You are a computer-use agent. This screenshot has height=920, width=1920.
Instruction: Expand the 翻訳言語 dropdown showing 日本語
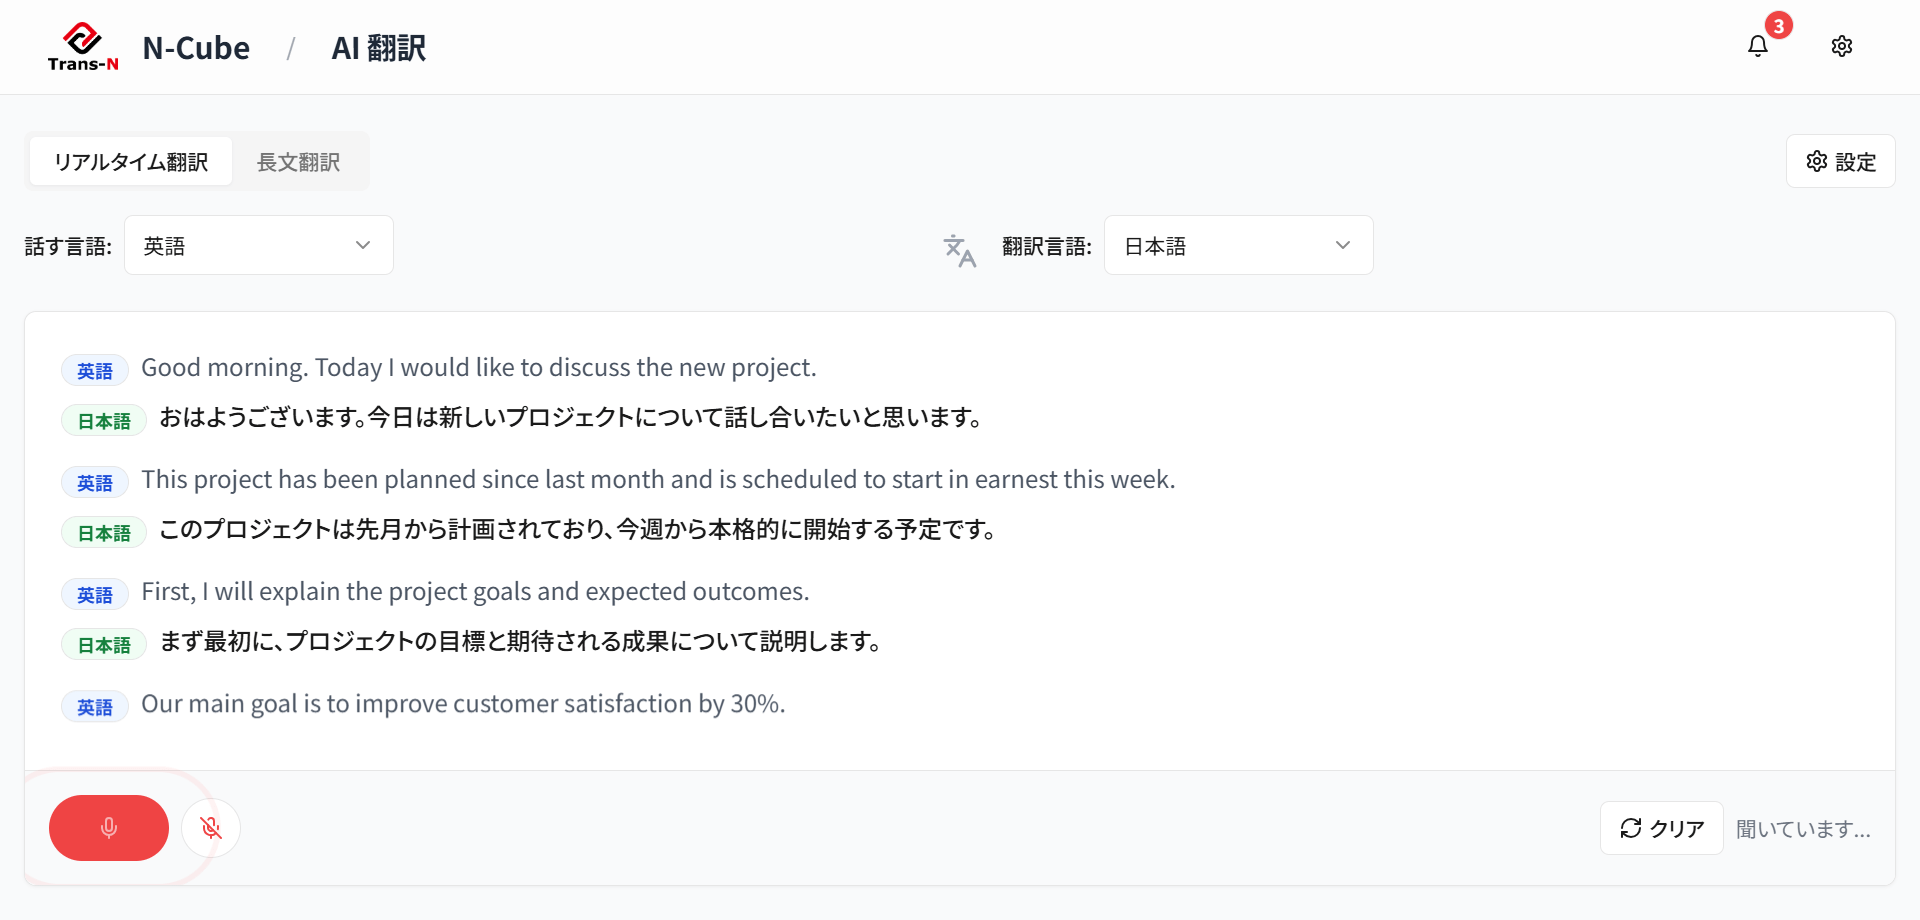tap(1237, 246)
